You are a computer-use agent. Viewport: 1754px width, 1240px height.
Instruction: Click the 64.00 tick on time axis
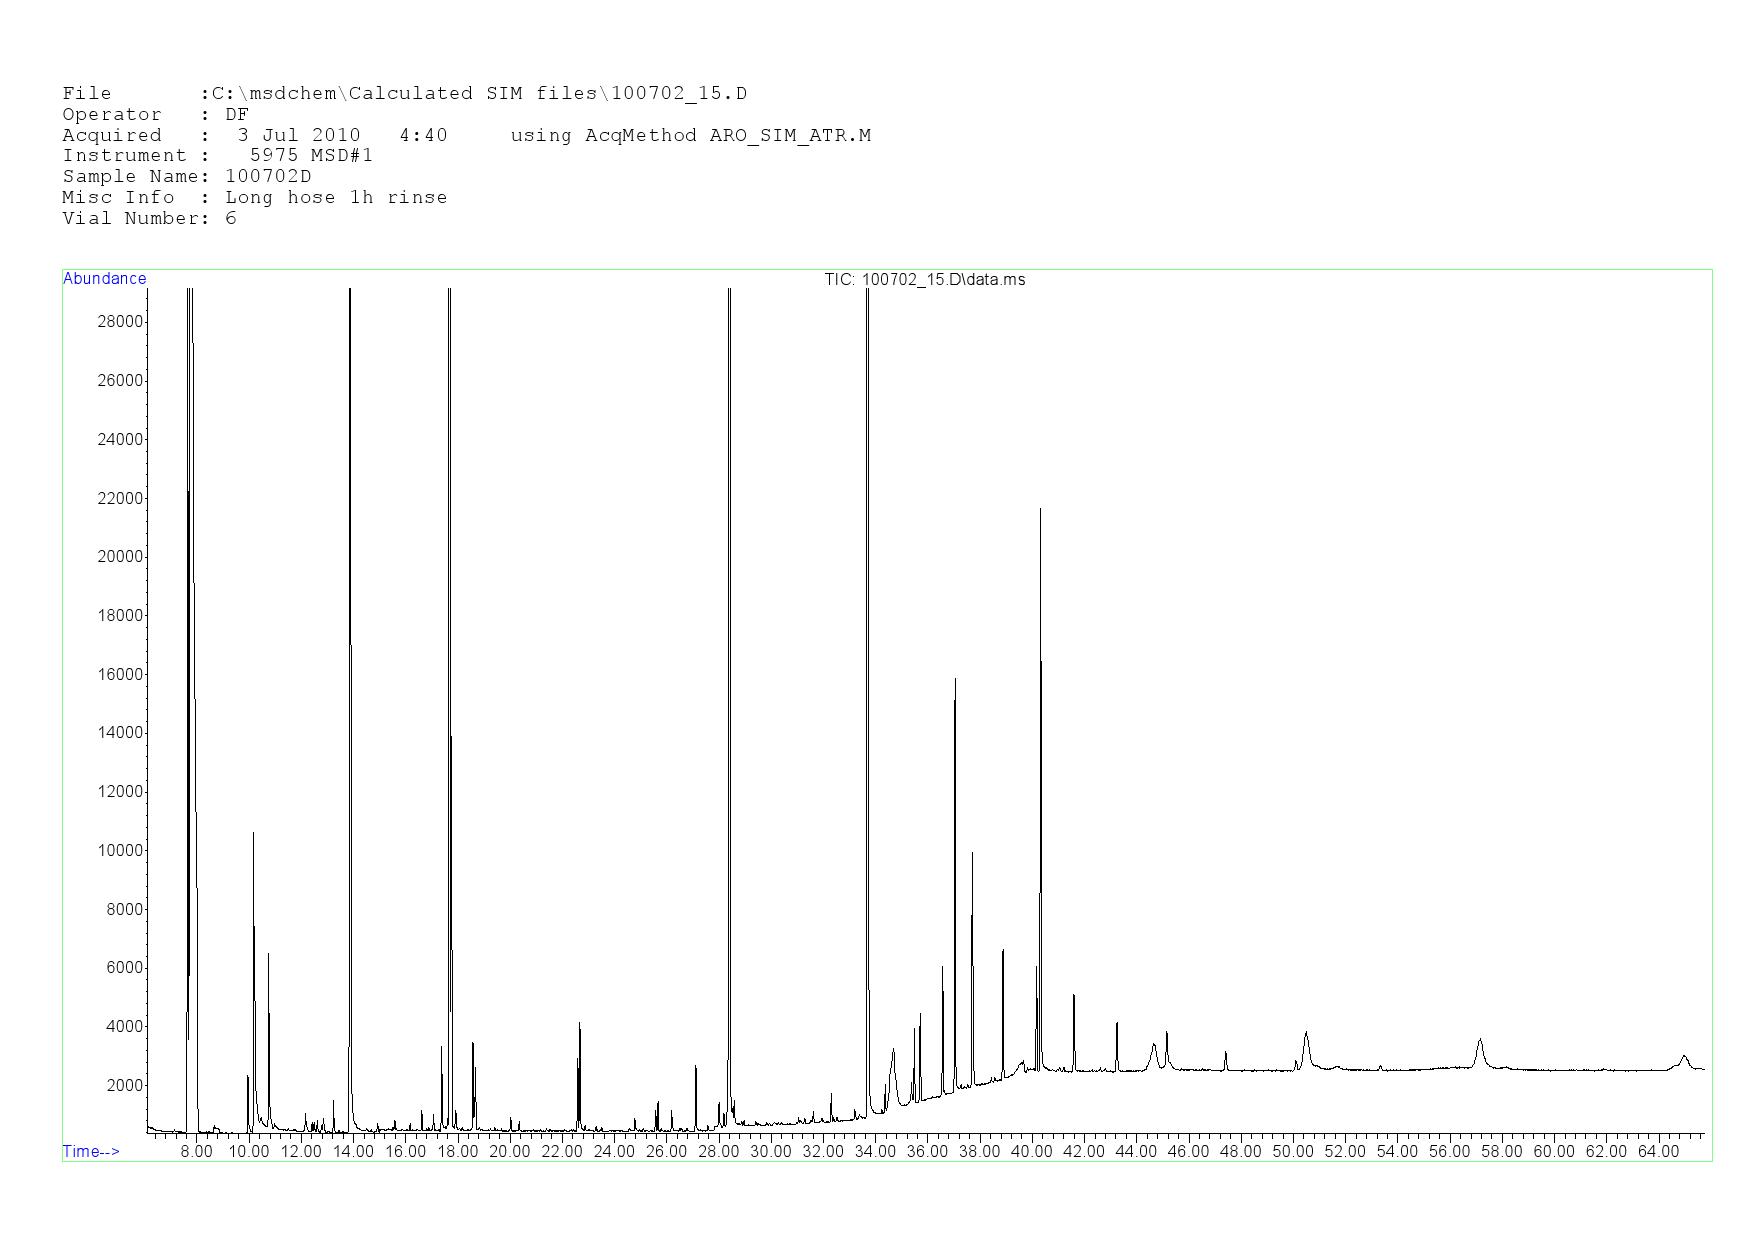point(1658,1152)
